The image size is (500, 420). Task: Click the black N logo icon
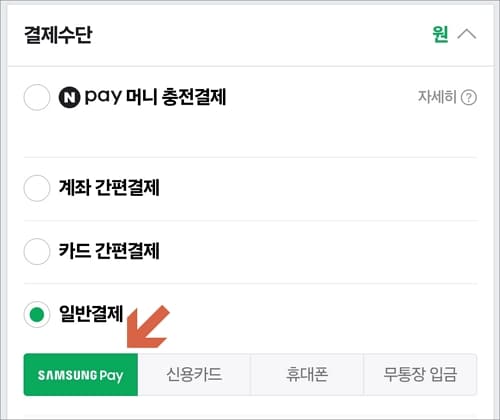tap(69, 97)
